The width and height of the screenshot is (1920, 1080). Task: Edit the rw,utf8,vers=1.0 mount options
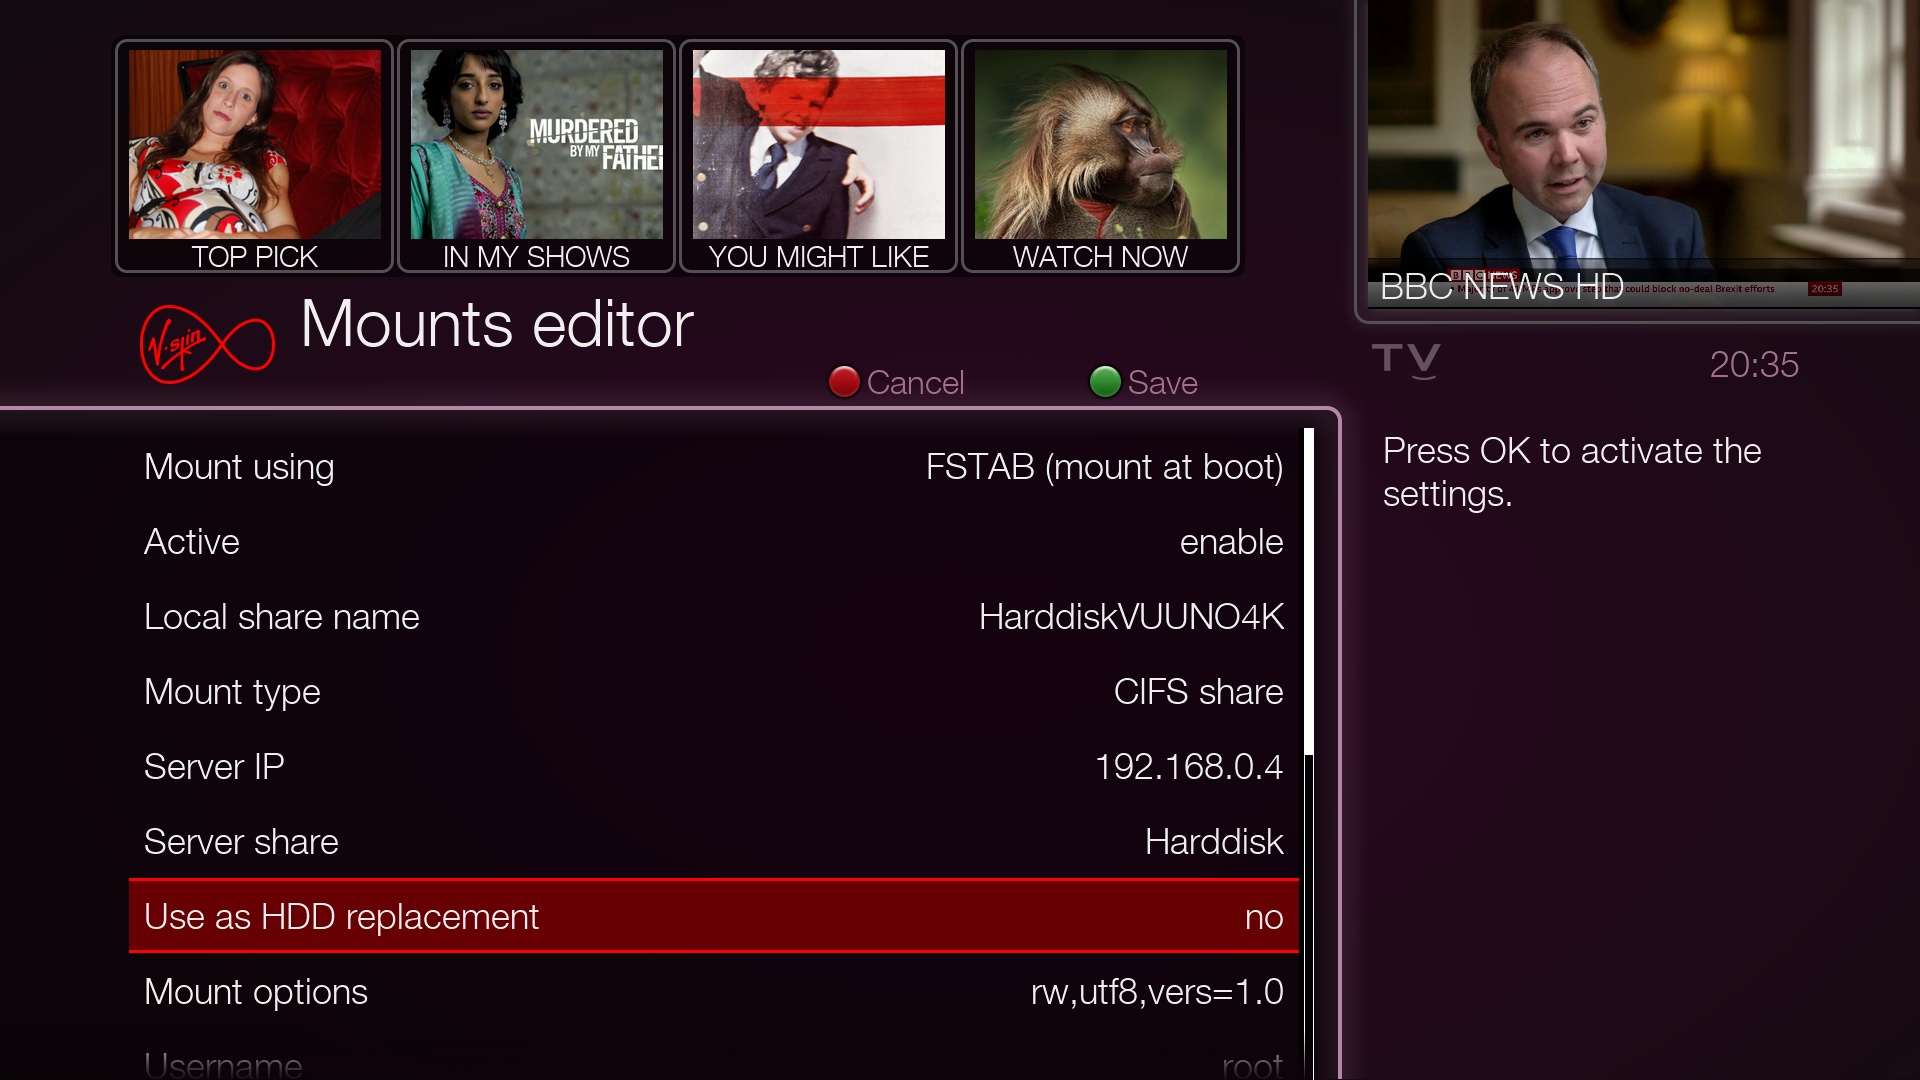(1157, 992)
